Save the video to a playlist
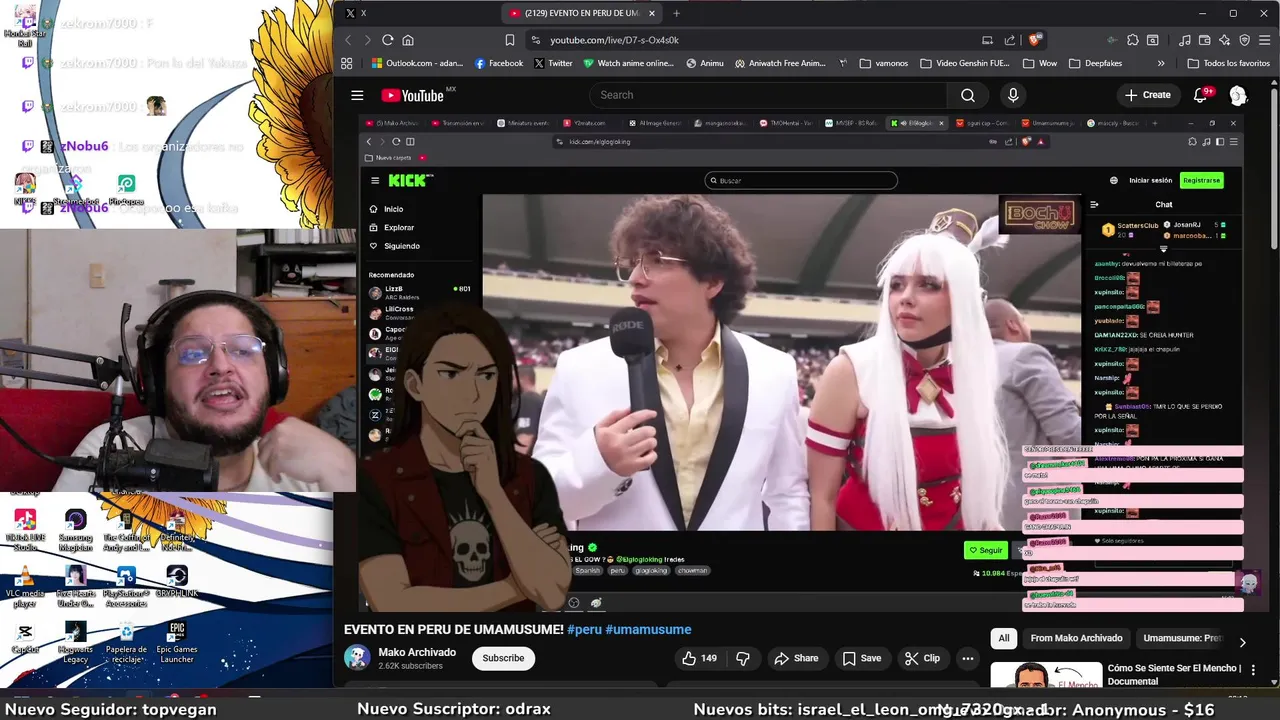 point(861,658)
